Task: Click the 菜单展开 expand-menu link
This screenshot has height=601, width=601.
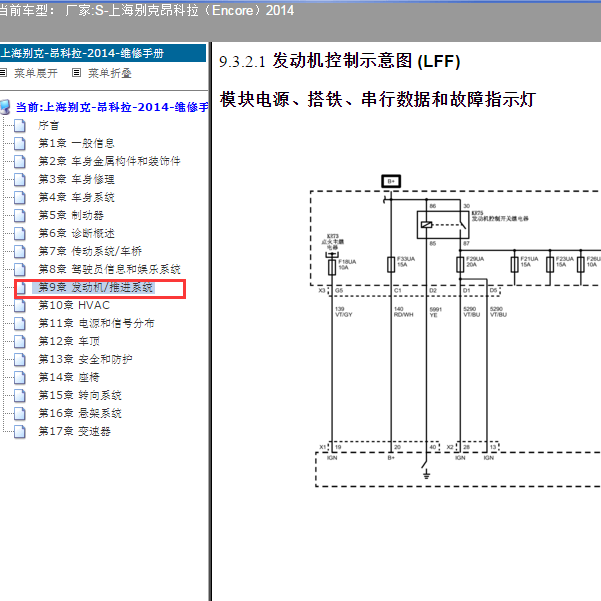Action: coord(36,73)
